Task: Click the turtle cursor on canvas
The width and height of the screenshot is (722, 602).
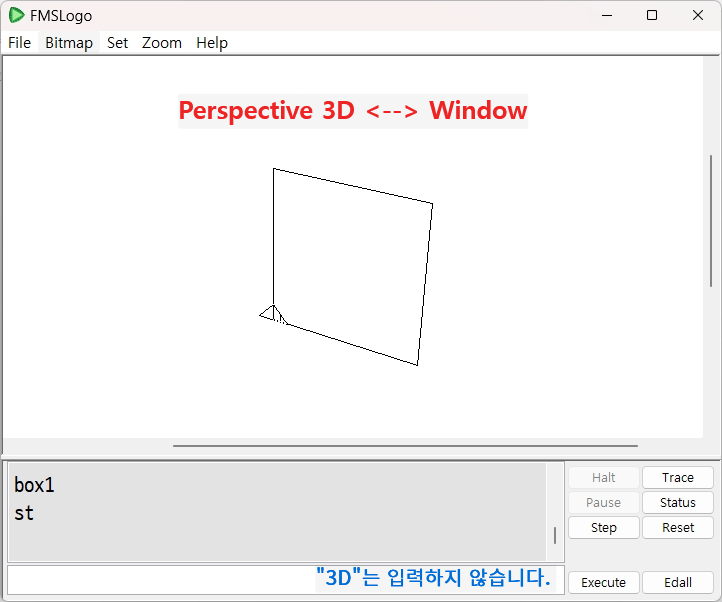Action: [273, 315]
